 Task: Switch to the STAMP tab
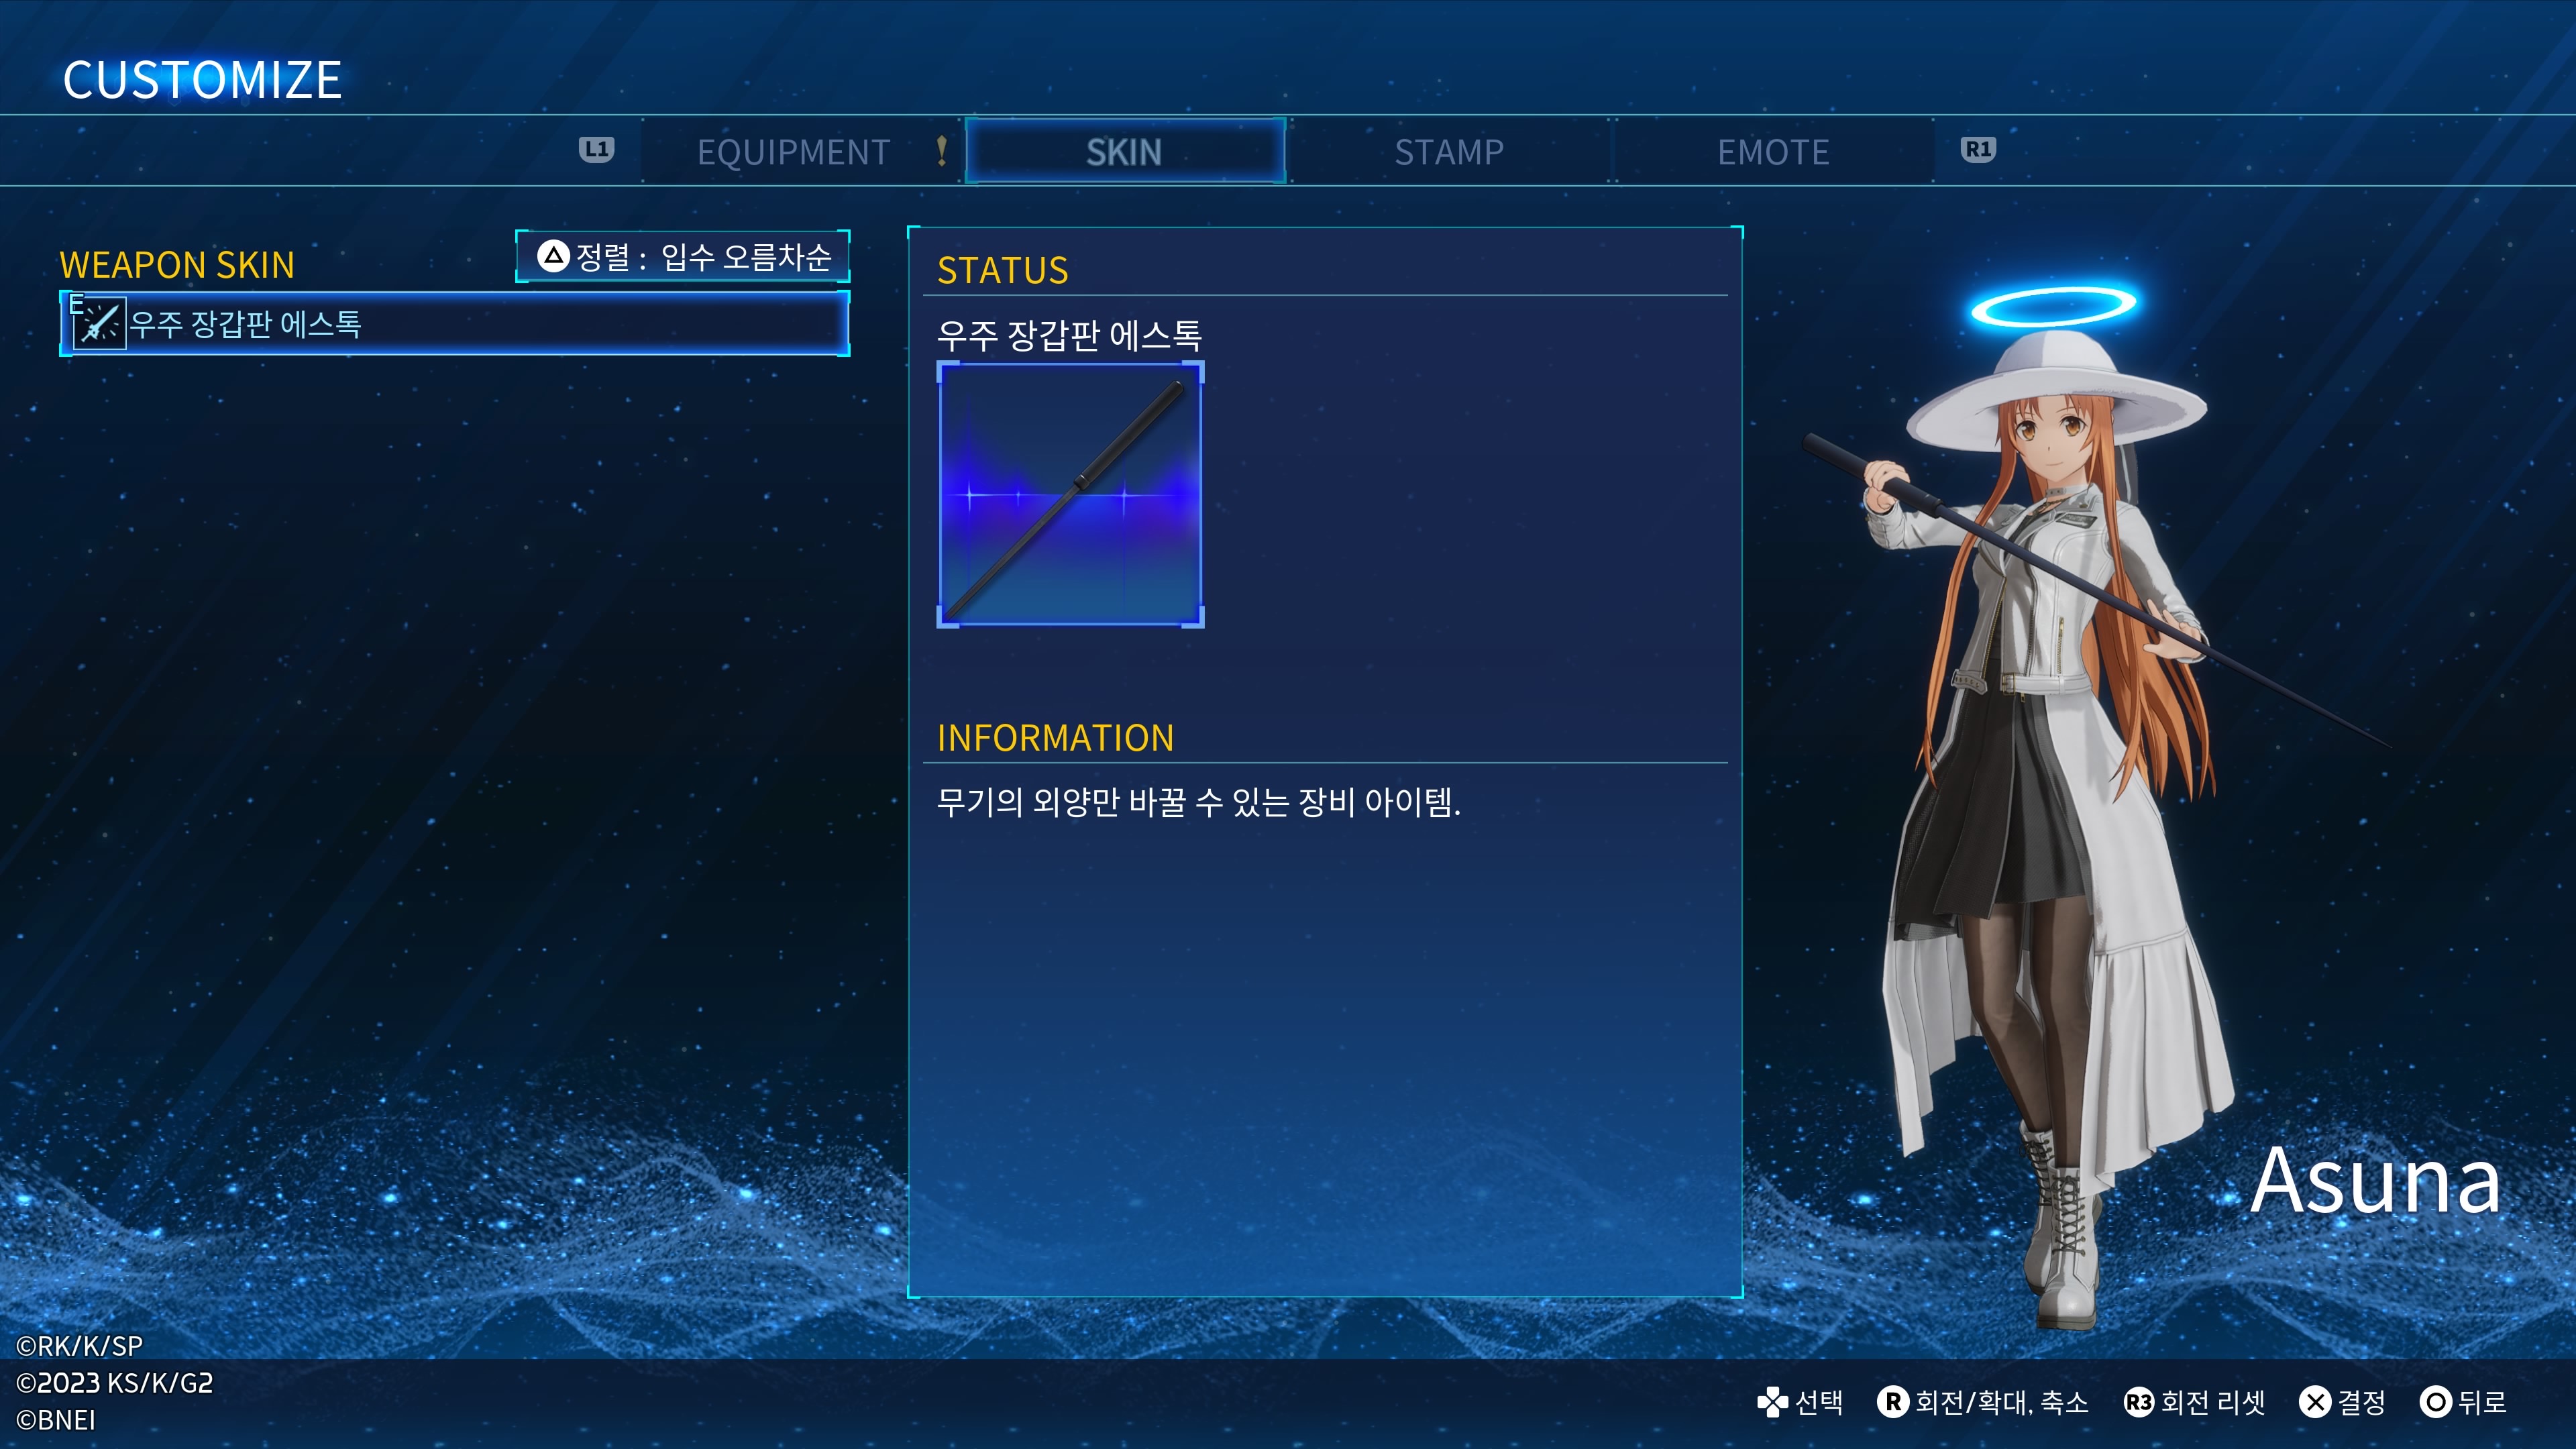coord(1449,152)
